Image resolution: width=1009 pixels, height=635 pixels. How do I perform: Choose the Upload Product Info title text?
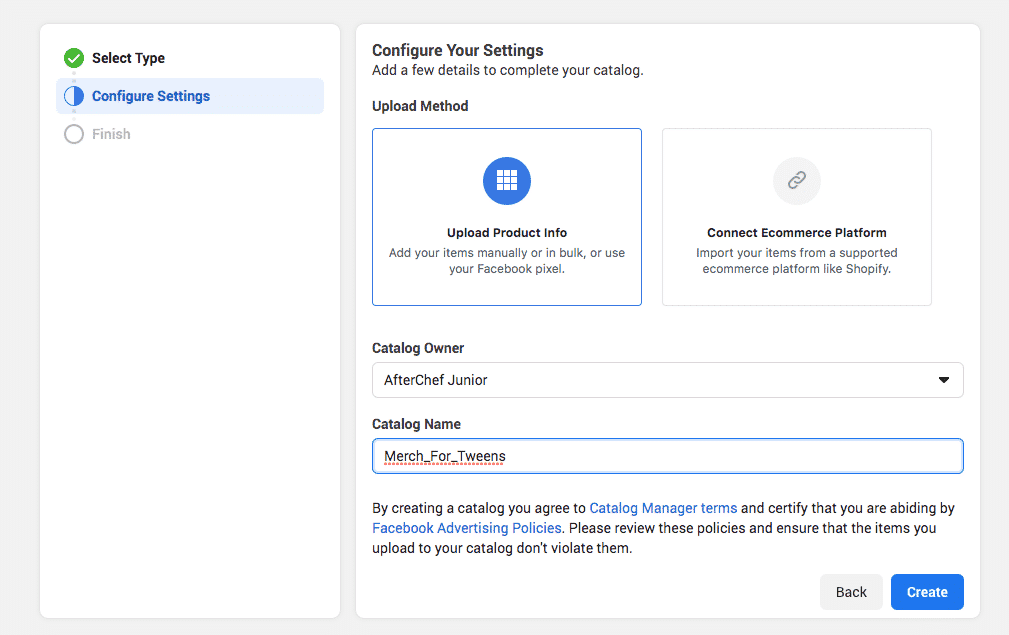507,233
